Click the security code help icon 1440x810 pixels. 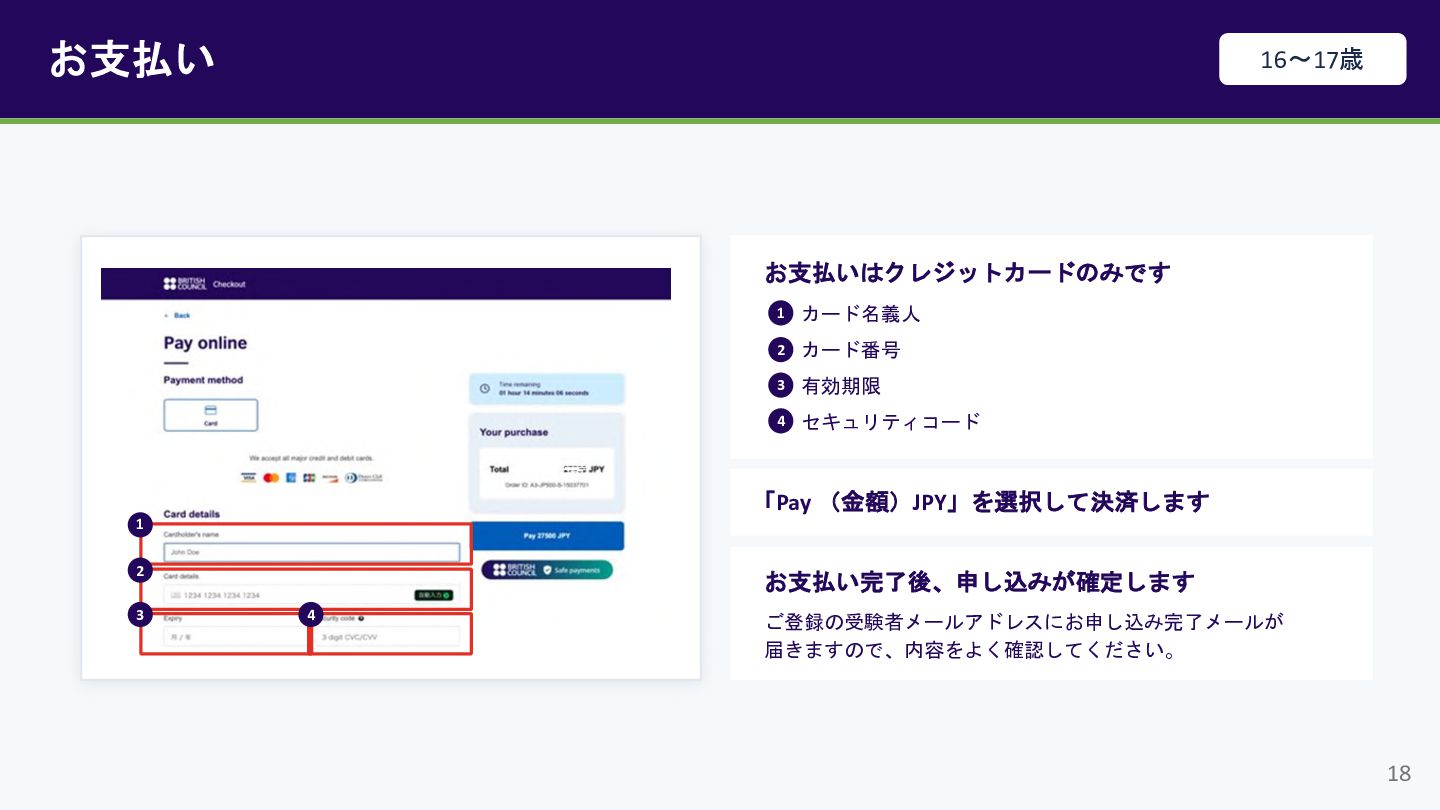click(x=361, y=618)
